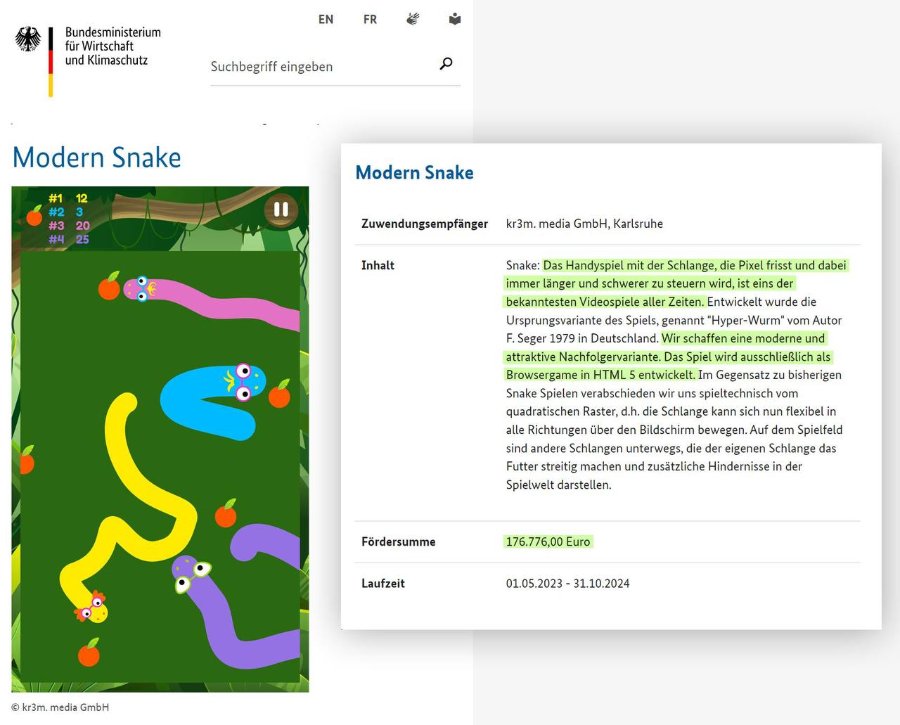Click the search magnifier icon

[446, 64]
